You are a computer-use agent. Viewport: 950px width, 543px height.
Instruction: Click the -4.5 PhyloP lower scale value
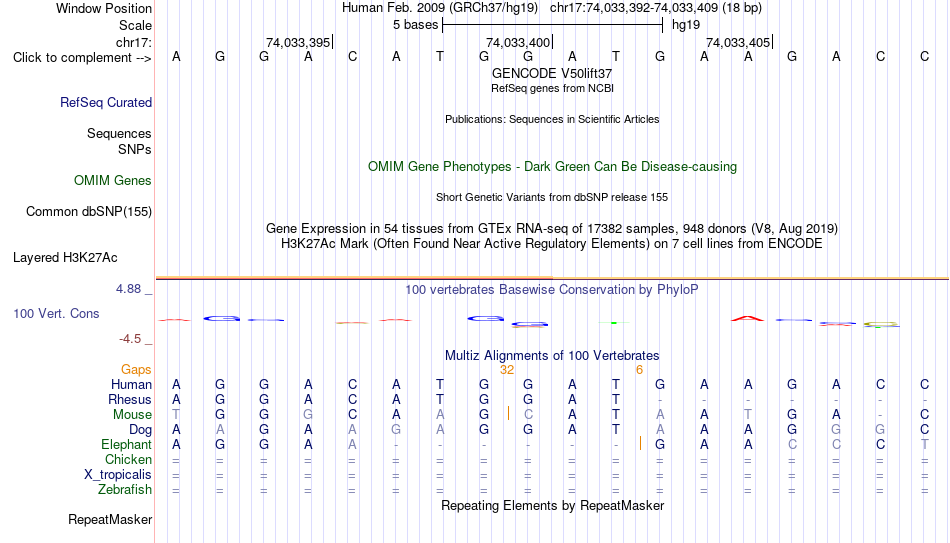[x=130, y=339]
